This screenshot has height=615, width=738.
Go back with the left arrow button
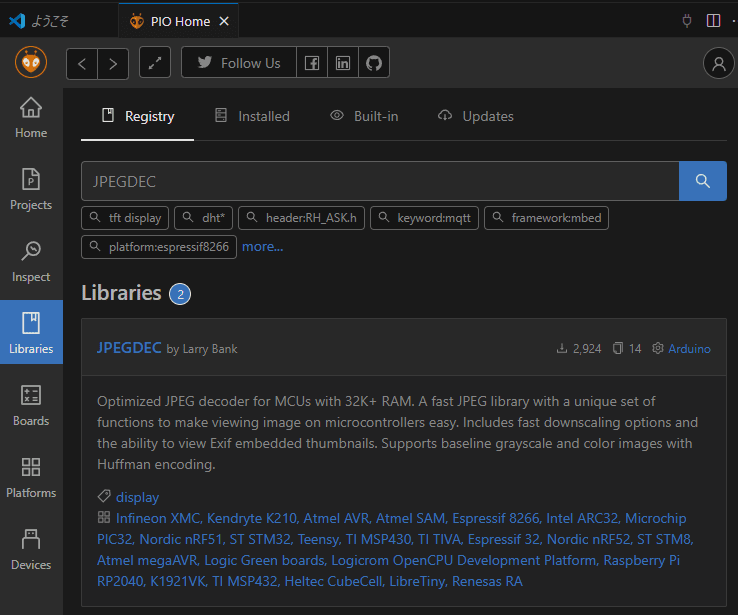82,64
